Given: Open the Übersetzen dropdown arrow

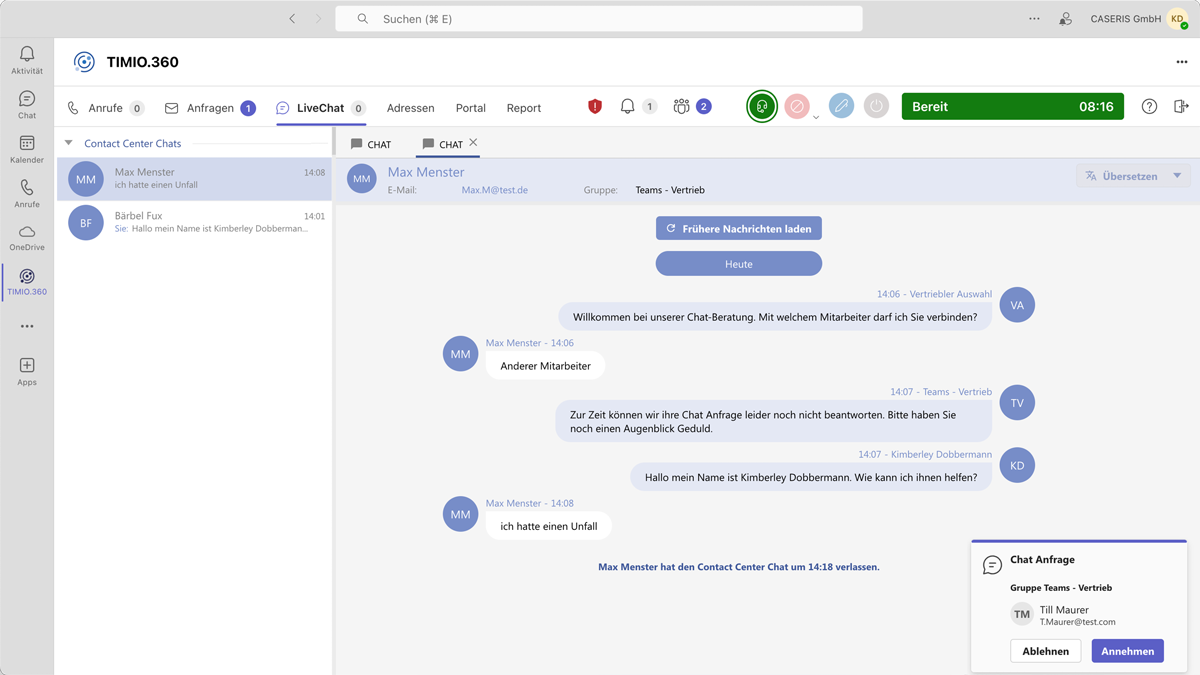Looking at the screenshot, I should click(1177, 176).
